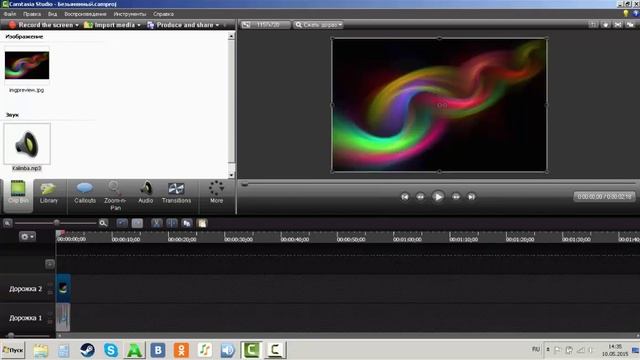Screen dimensions: 640x360
Task: Open the VK icon on the taskbar
Action: [x=158, y=350]
